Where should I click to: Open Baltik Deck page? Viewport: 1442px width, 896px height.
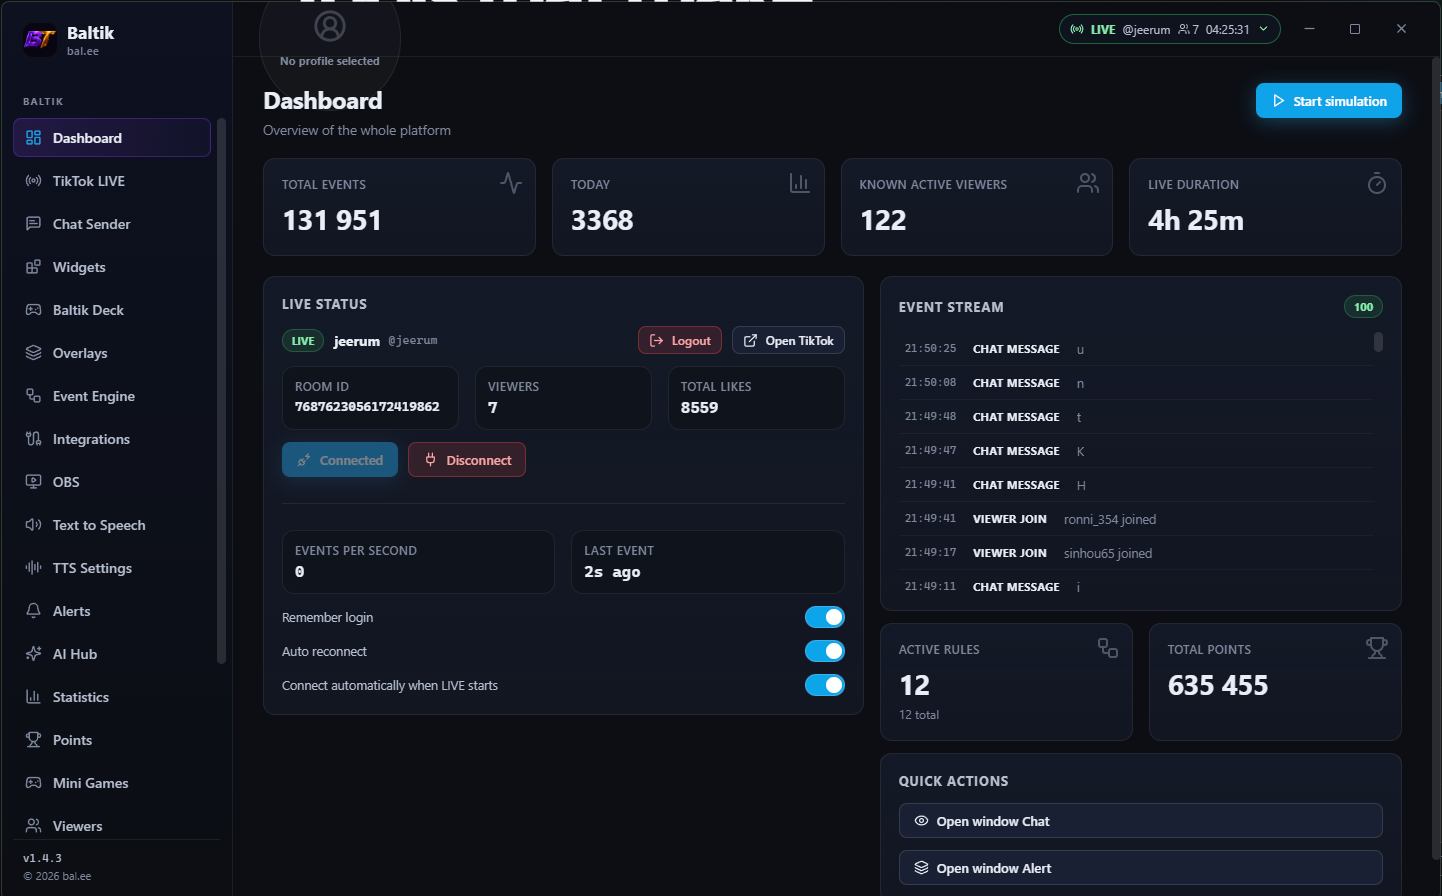tap(112, 310)
